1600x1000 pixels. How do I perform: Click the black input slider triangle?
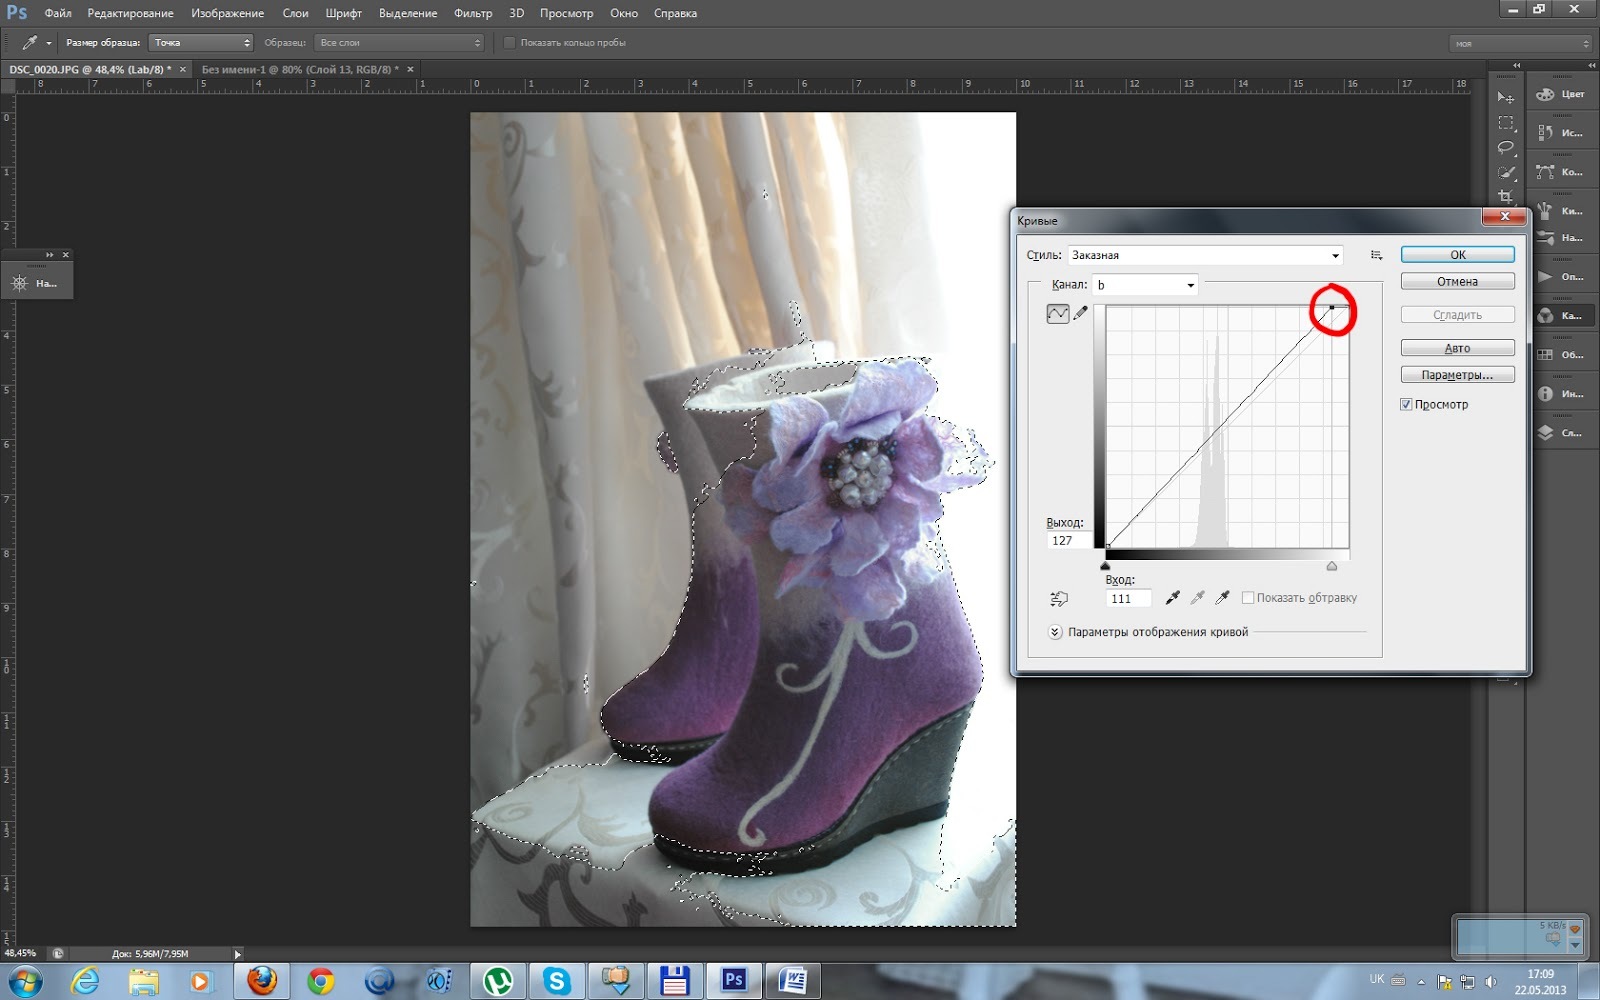pos(1105,566)
